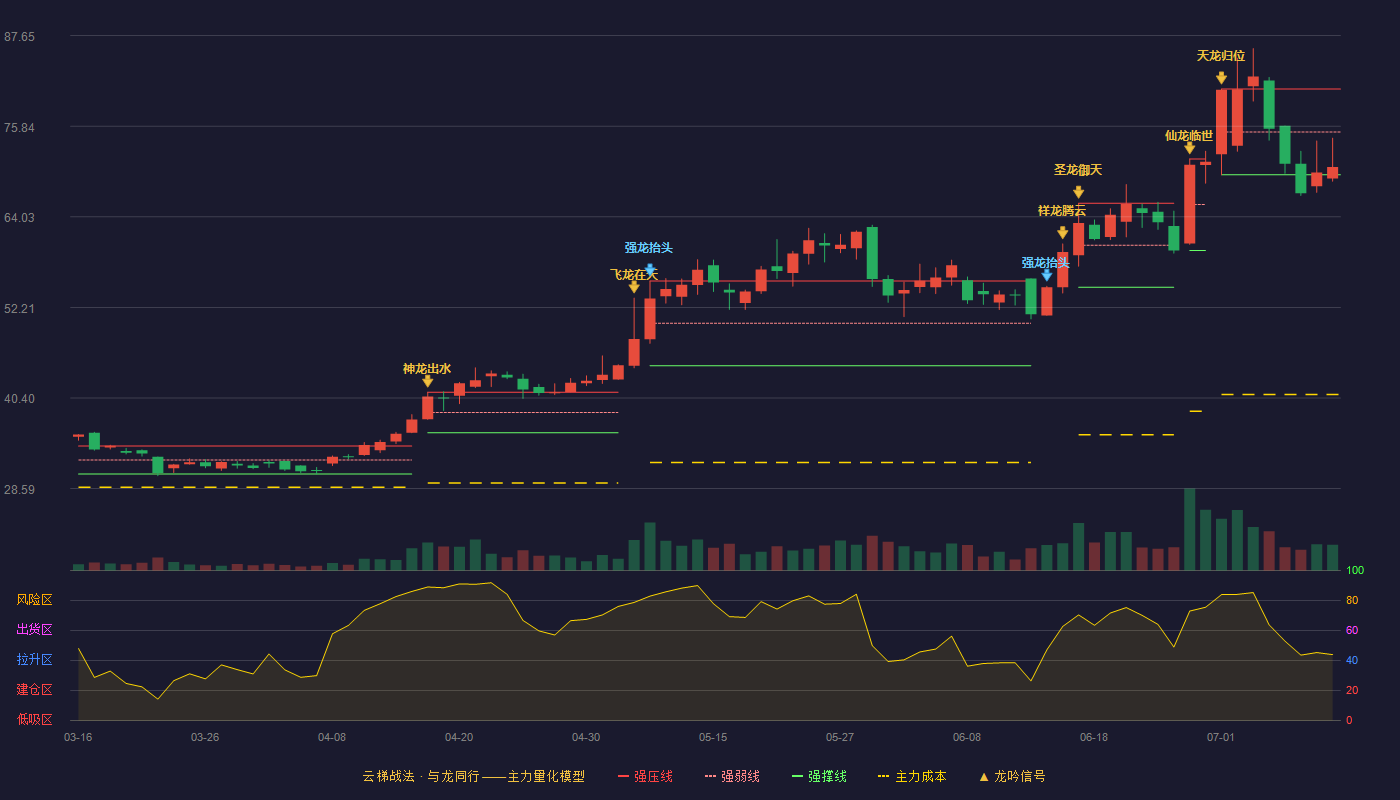
Task: Click the 仙龙临世 signal arrow marker
Action: [1189, 148]
